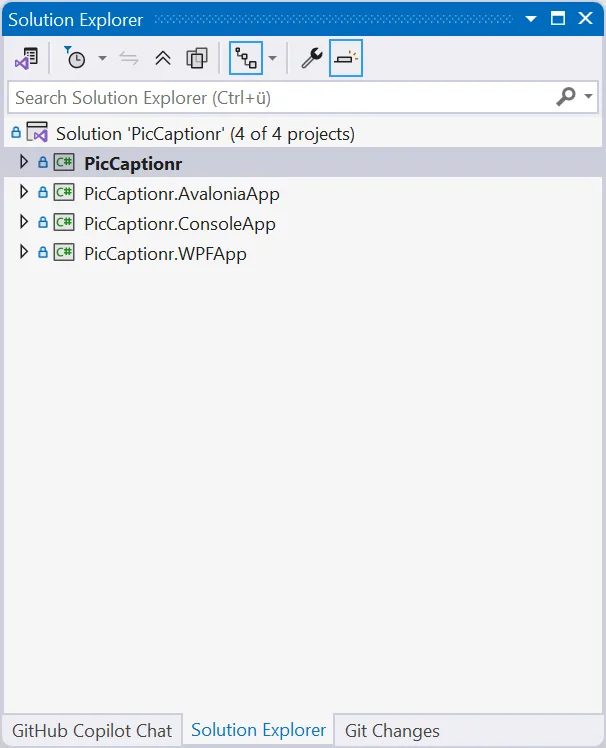
Task: Click the magnifier search icon
Action: [x=566, y=97]
